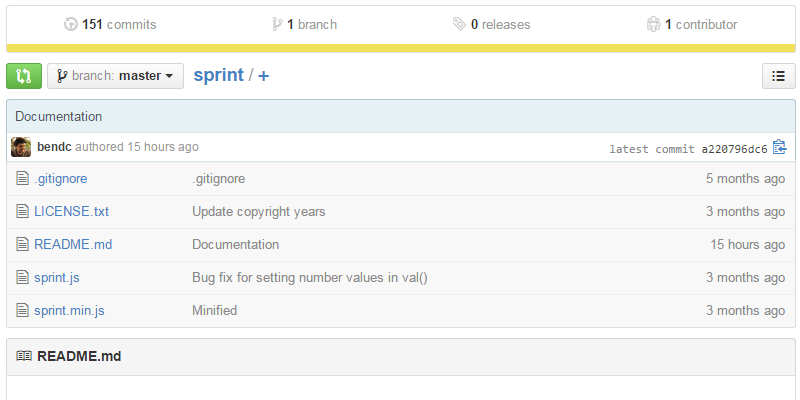Copy commit SHA with clipboard icon
This screenshot has width=800, height=400.
click(x=780, y=148)
